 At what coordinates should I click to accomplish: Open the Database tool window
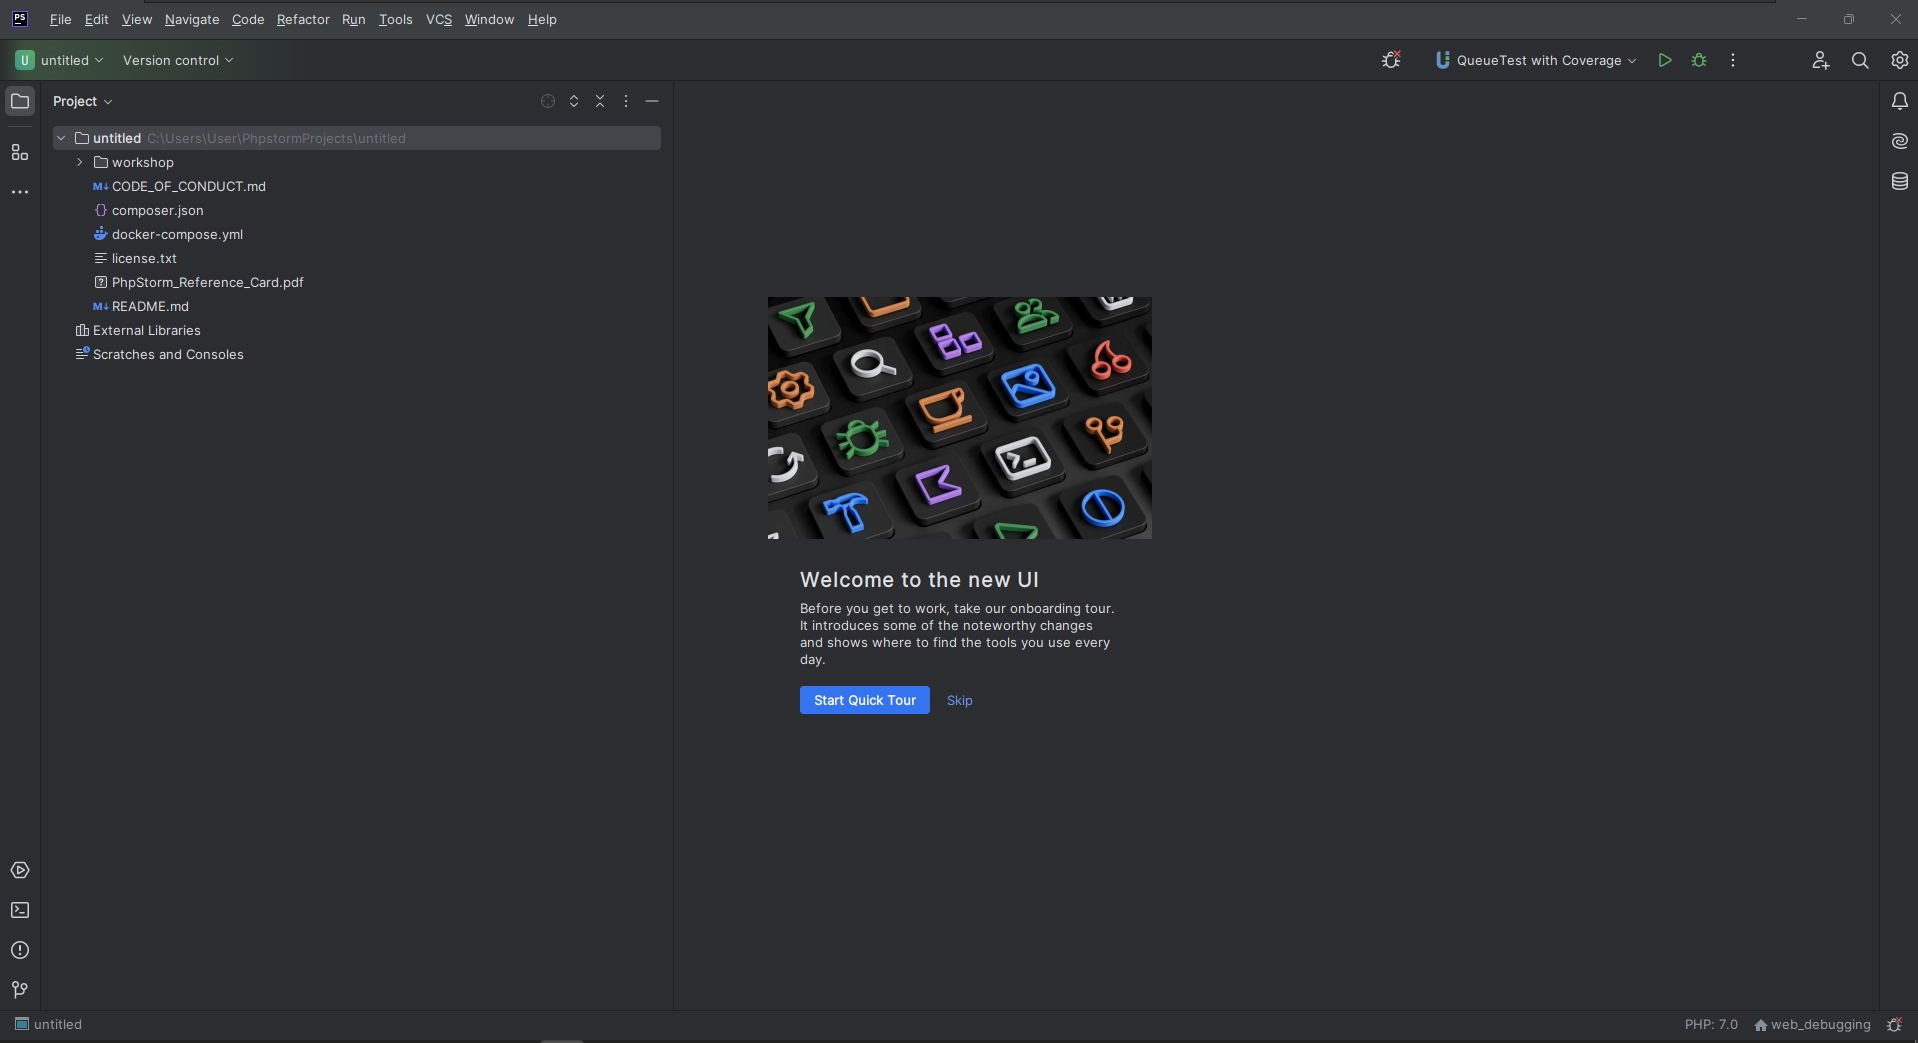coord(1899,182)
